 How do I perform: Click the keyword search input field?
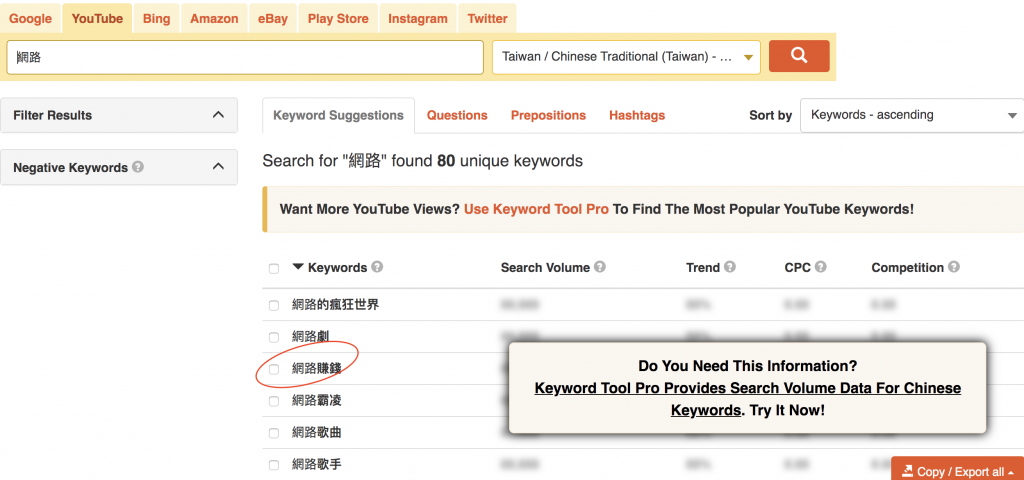(245, 57)
